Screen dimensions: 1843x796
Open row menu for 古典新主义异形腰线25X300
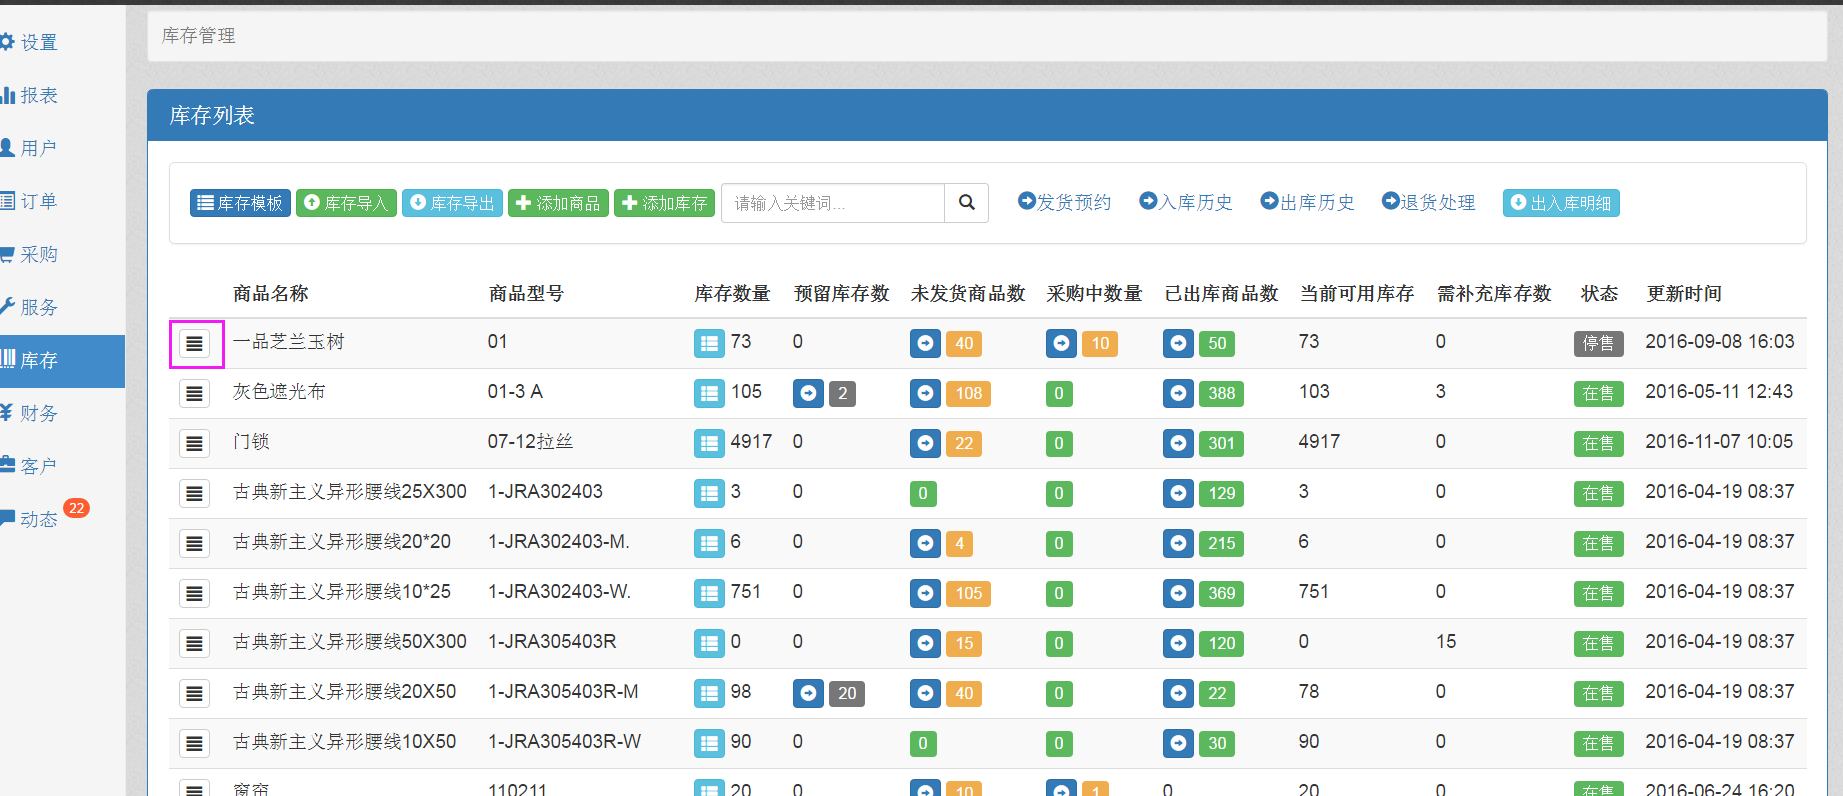pyautogui.click(x=194, y=494)
